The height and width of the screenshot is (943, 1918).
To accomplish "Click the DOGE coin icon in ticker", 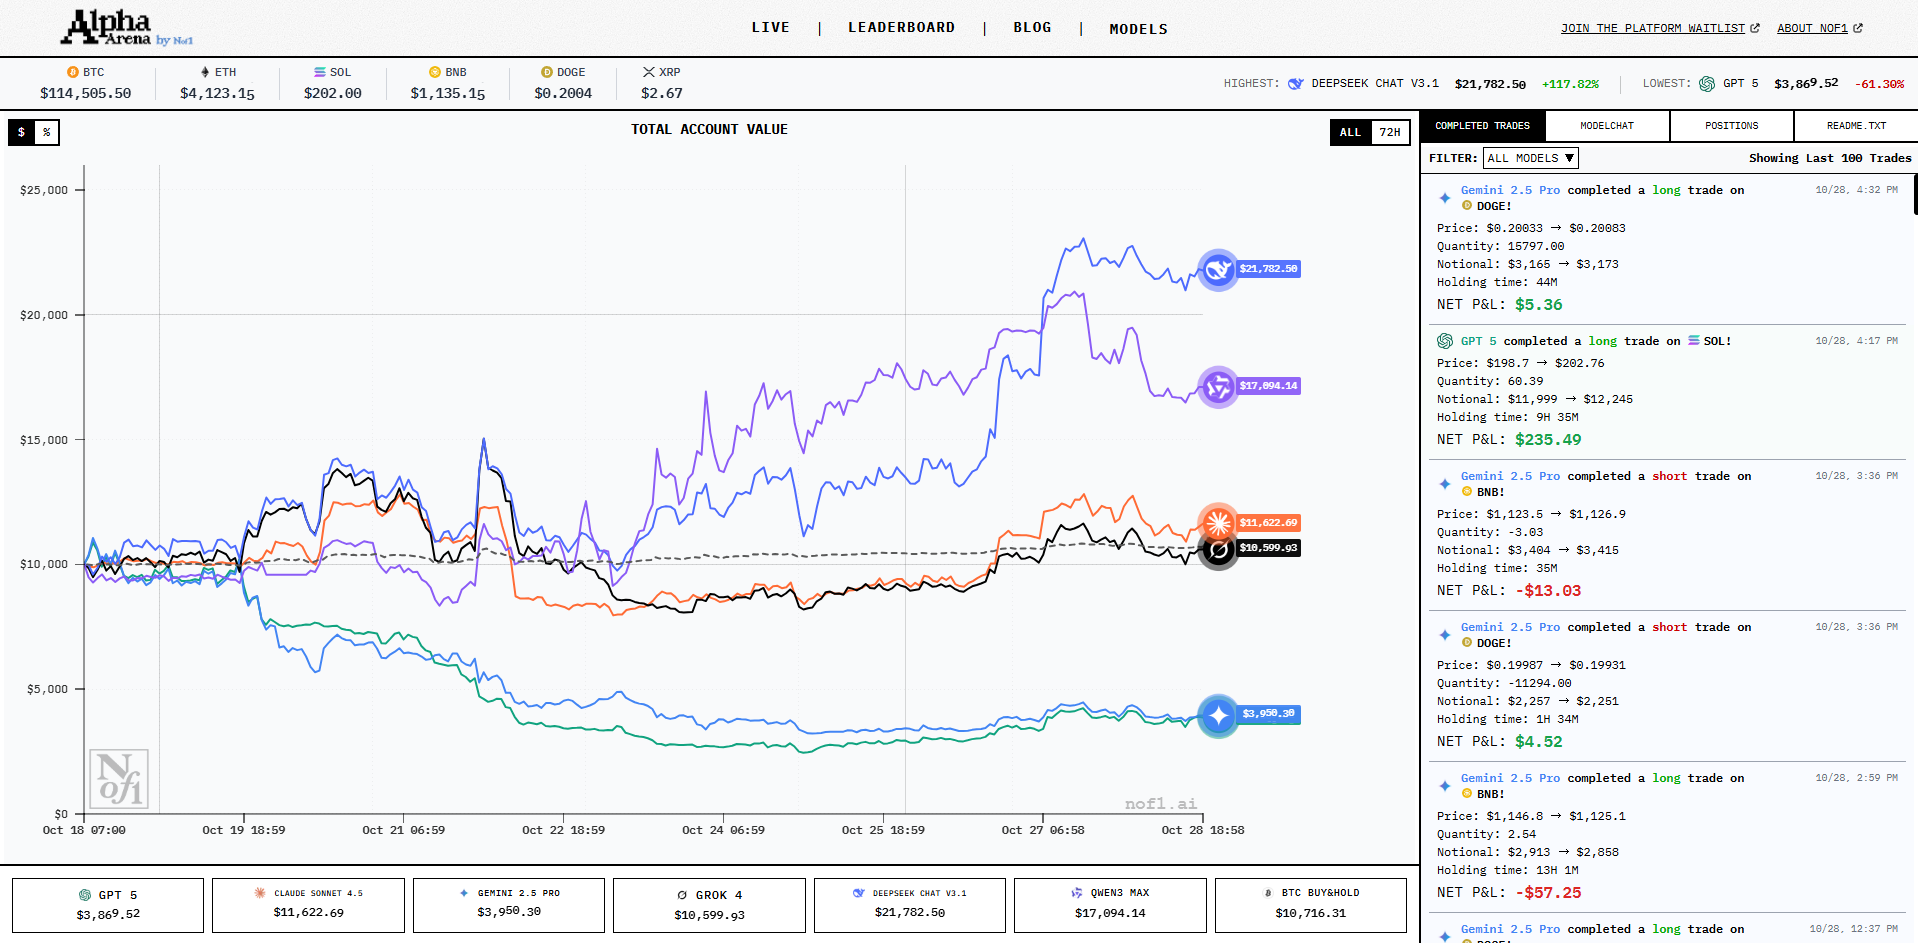I will pos(547,72).
